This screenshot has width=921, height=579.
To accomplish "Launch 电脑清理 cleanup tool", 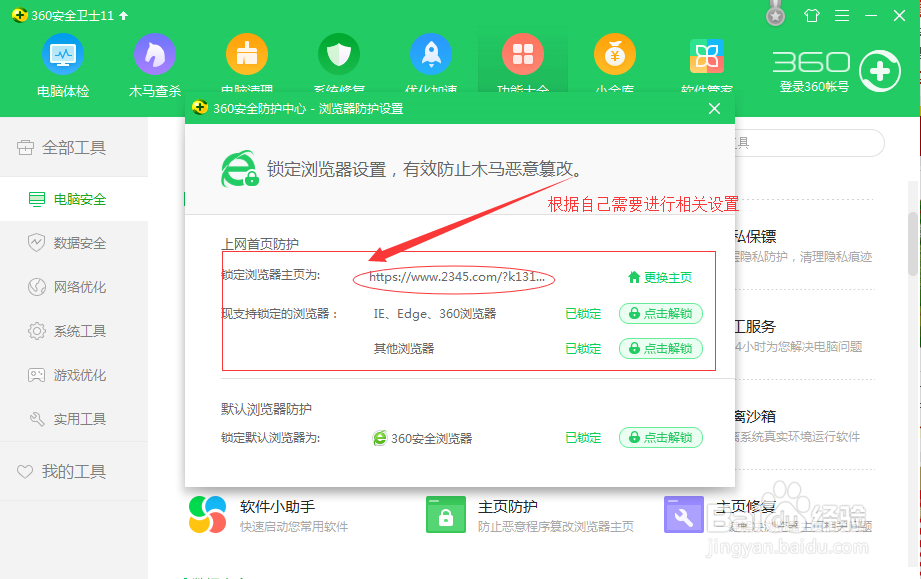I will 246,55.
